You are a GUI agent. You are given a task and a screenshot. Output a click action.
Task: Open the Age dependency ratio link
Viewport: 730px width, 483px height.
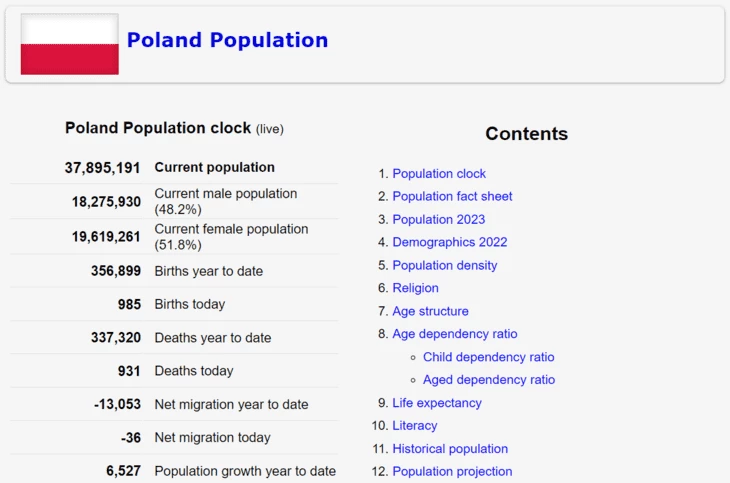454,334
